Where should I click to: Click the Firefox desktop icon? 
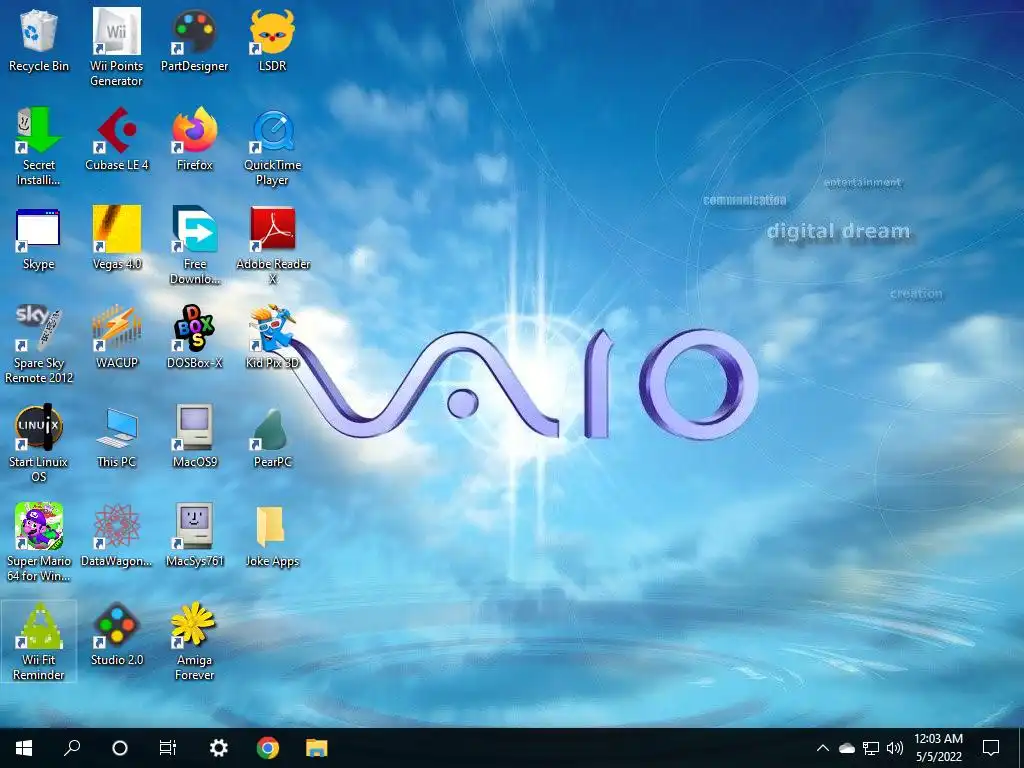(x=194, y=131)
